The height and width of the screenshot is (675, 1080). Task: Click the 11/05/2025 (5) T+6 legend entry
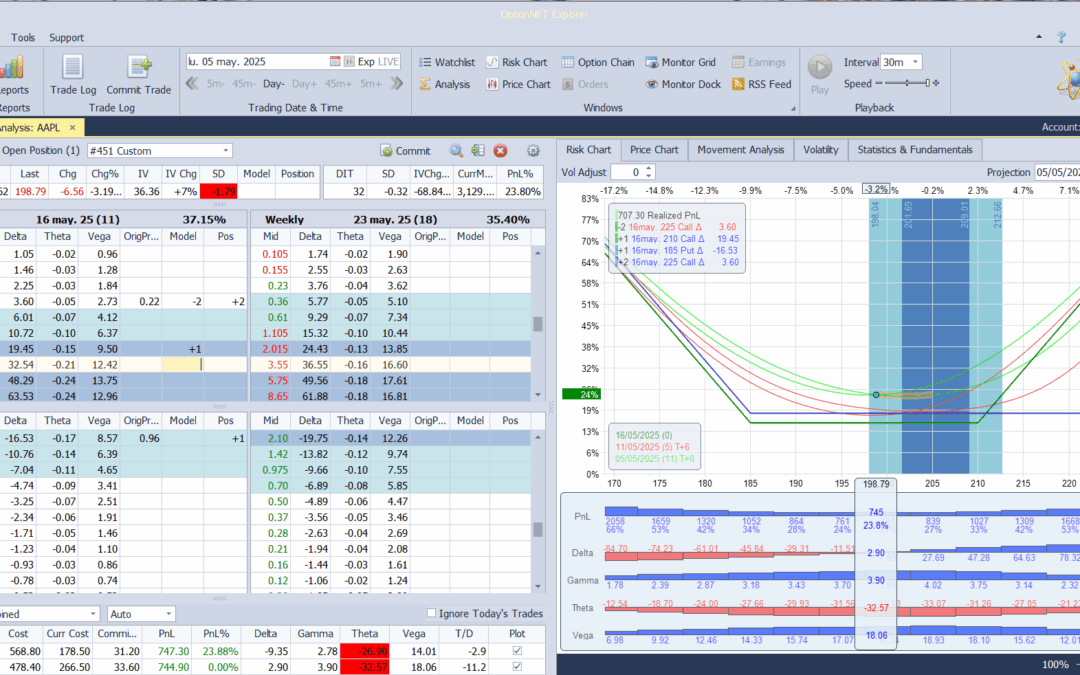(653, 447)
